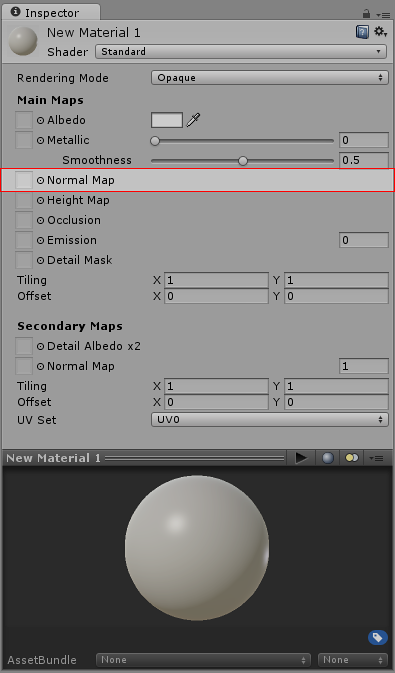Click the UV Set label

tap(36, 420)
